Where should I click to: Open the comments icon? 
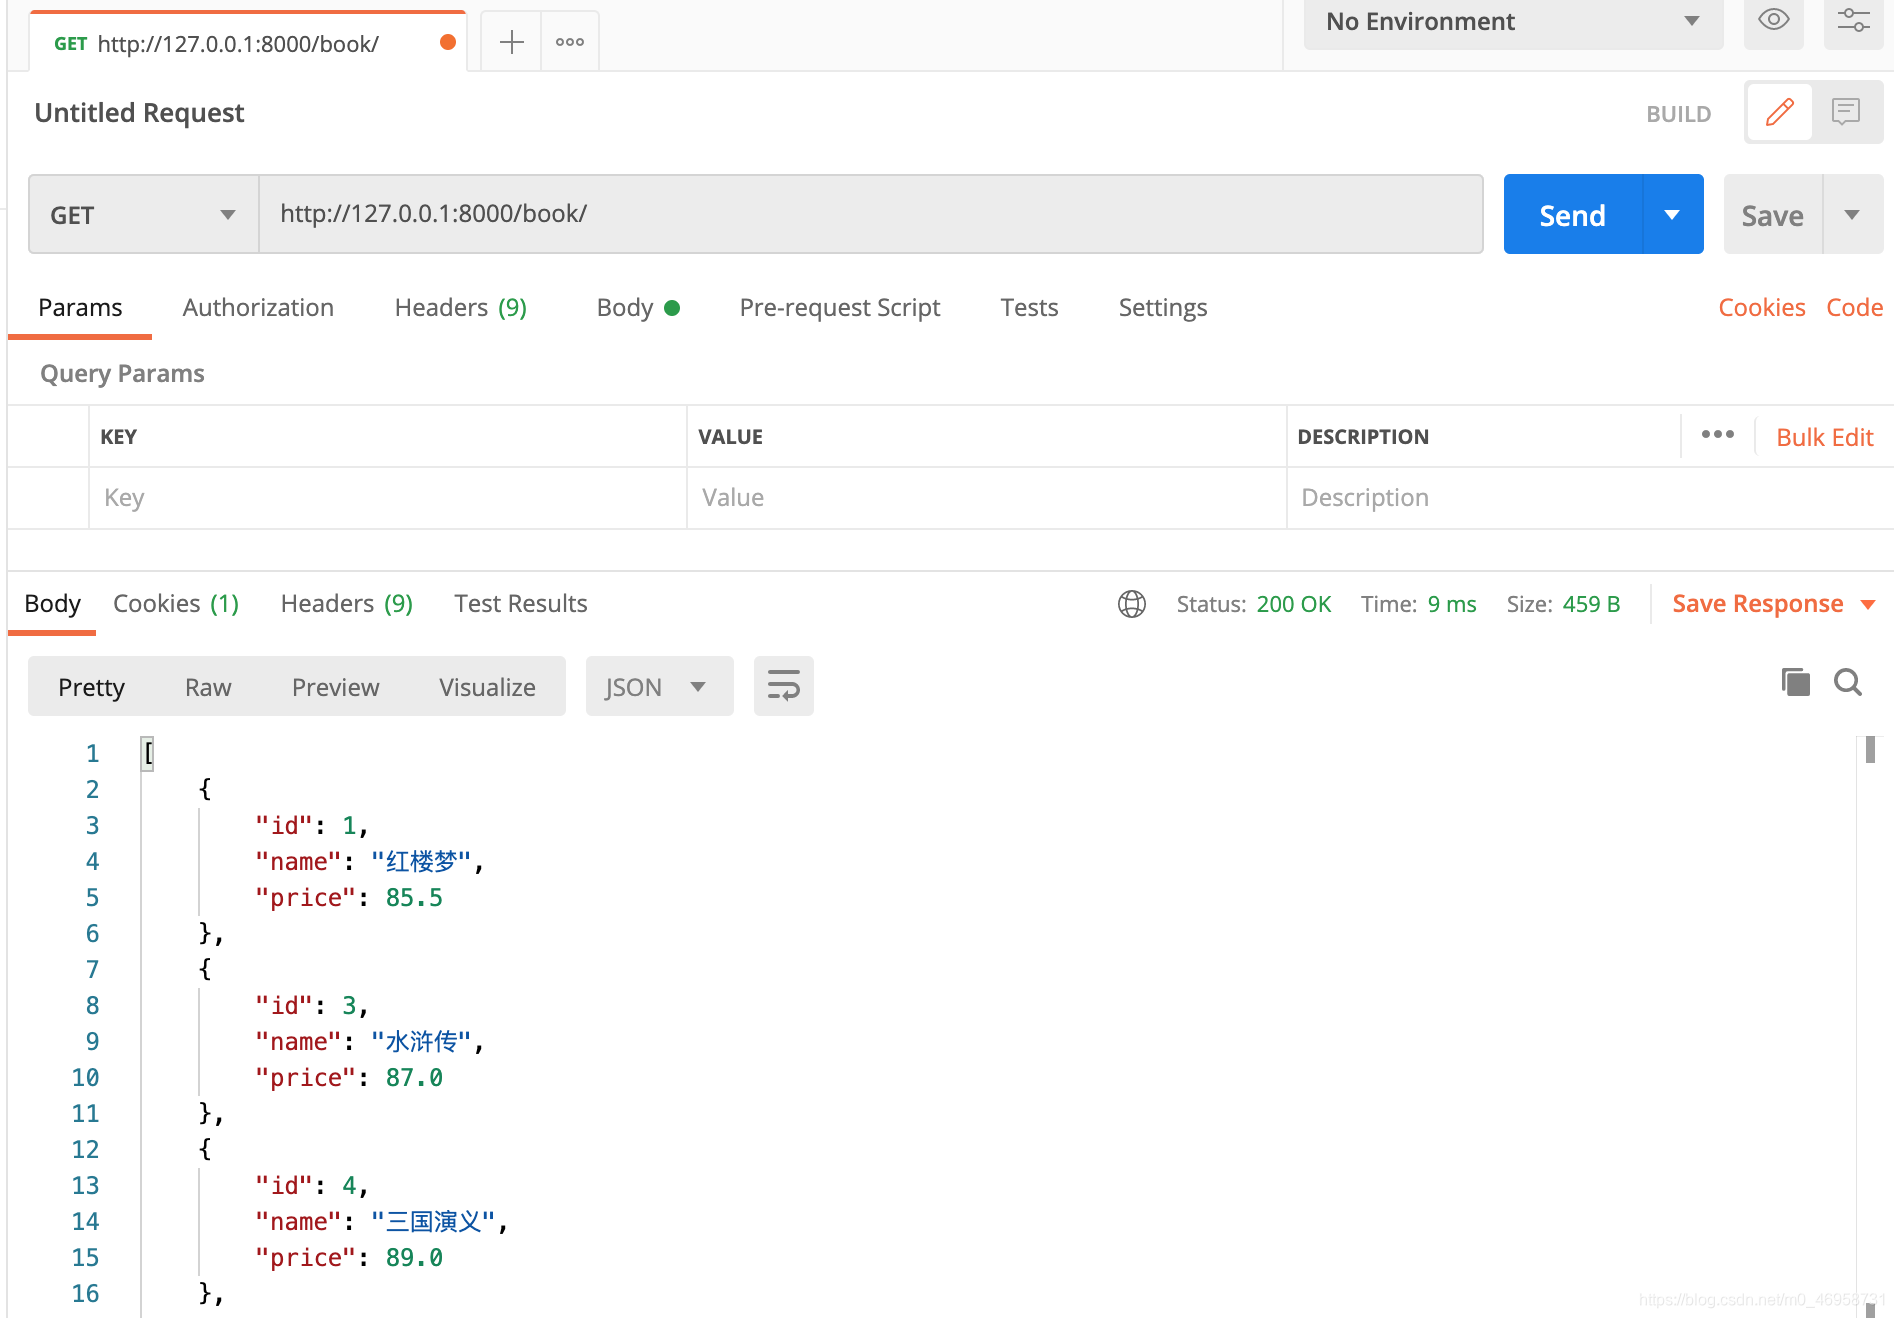click(1846, 112)
